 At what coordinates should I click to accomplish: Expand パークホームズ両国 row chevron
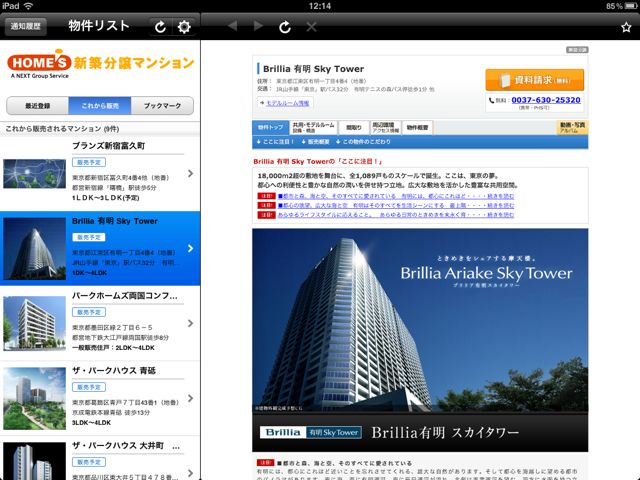click(x=190, y=323)
